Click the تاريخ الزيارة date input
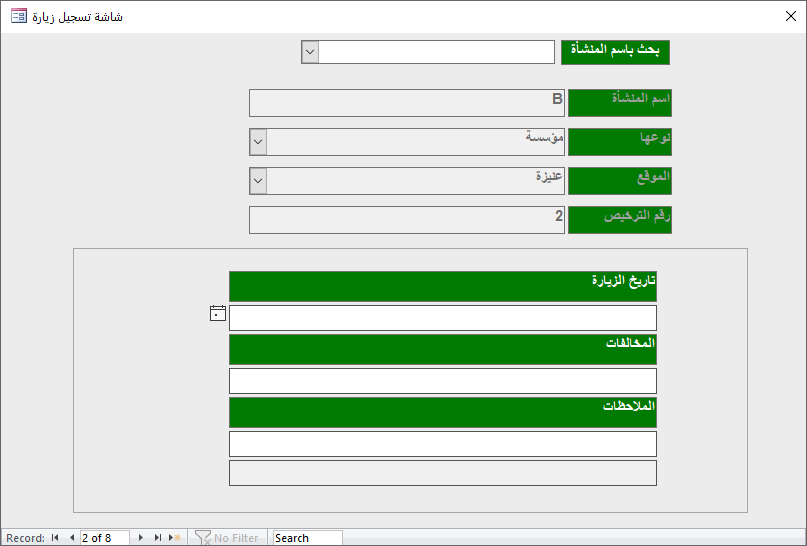The height and width of the screenshot is (546, 807). pos(443,318)
